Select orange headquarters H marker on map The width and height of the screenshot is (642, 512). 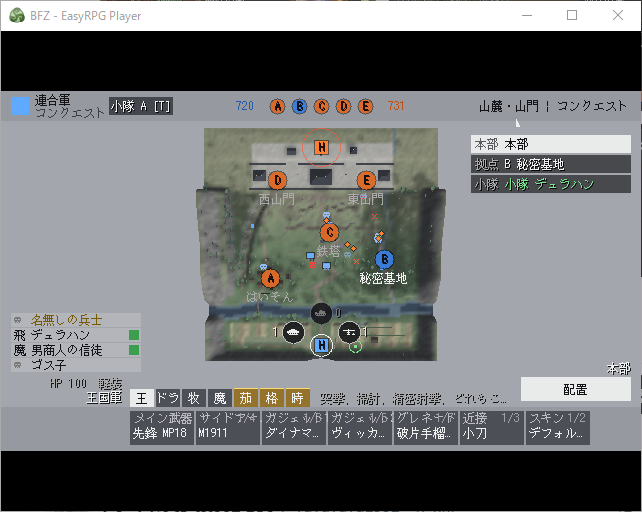coord(321,147)
